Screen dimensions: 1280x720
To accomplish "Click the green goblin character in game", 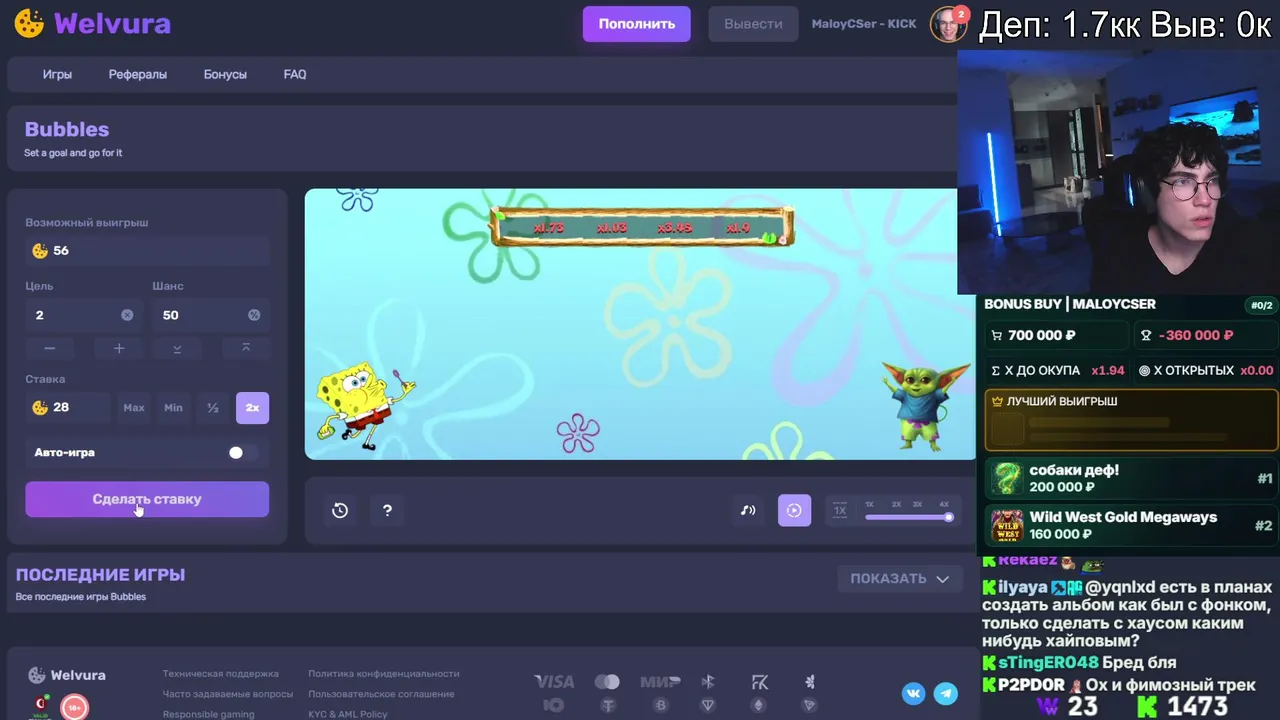I will pyautogui.click(x=924, y=404).
